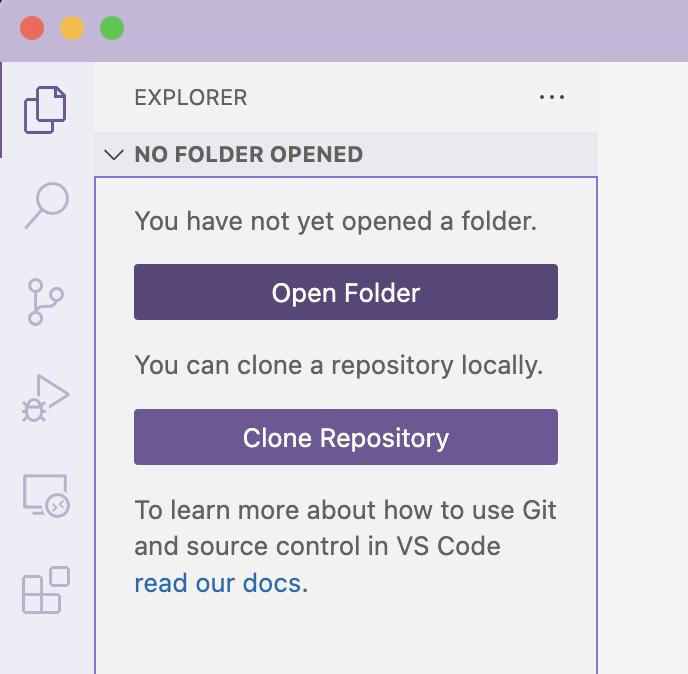688x674 pixels.
Task: Click the empty editor area beside Explorer
Action: click(x=643, y=368)
